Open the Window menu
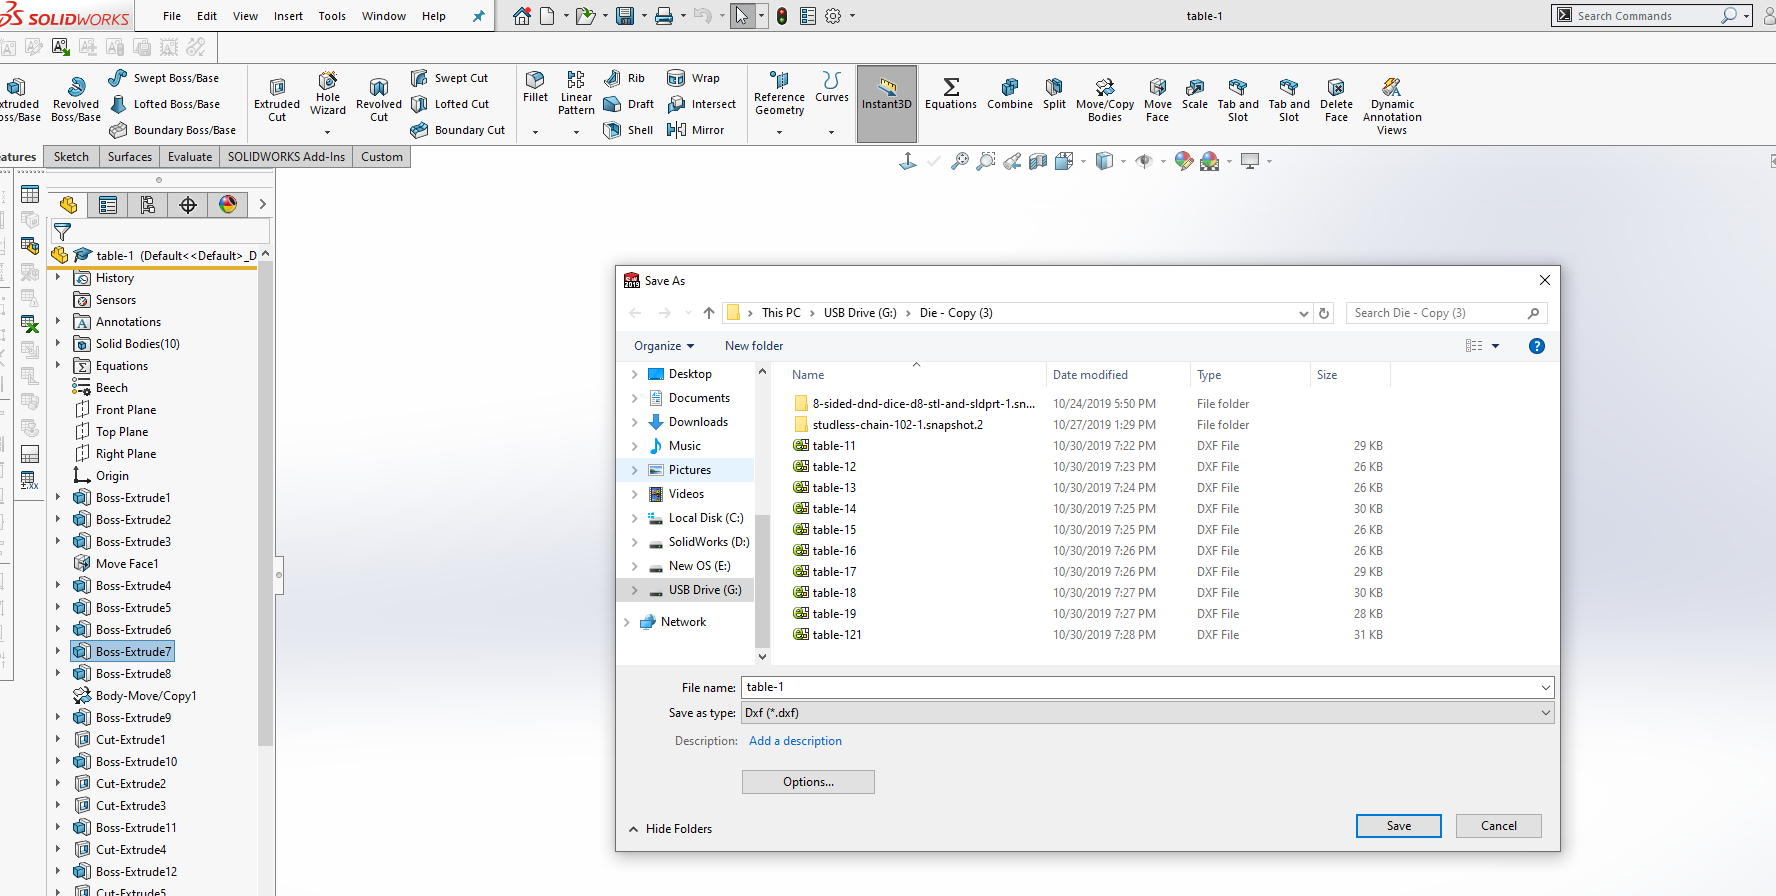 [384, 16]
